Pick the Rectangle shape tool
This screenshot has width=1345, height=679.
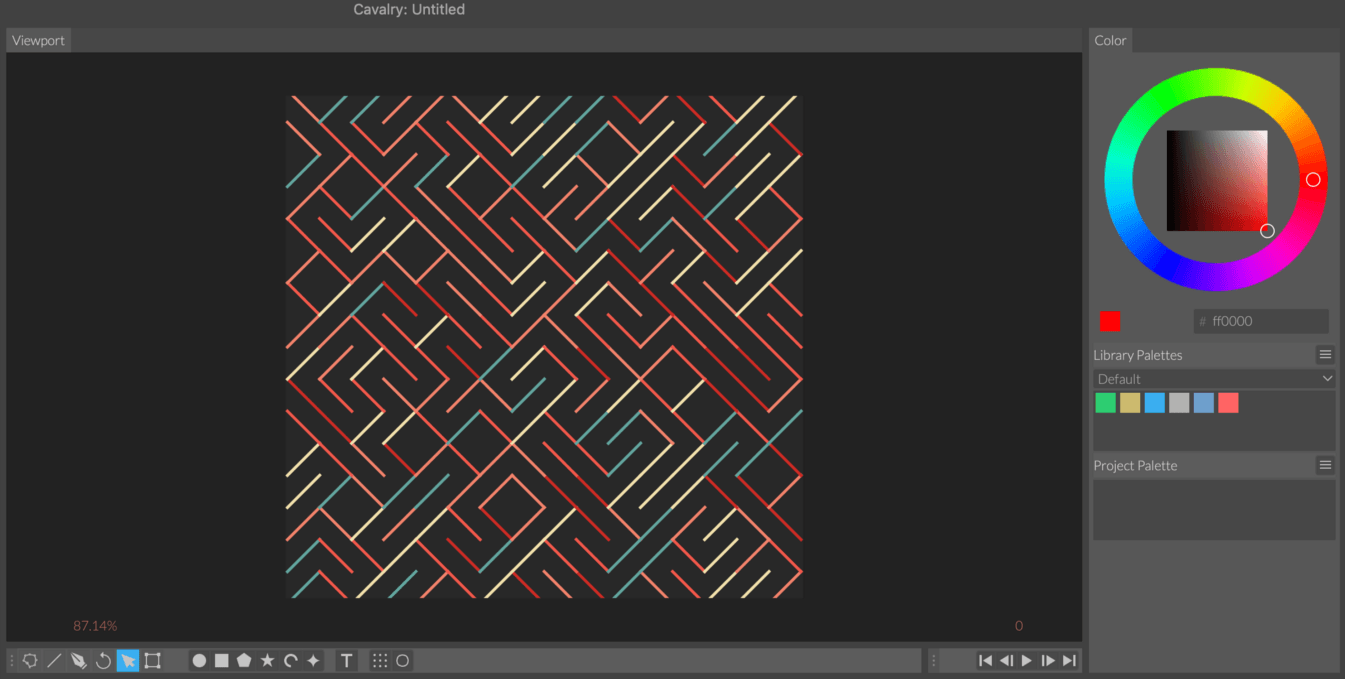coord(221,660)
